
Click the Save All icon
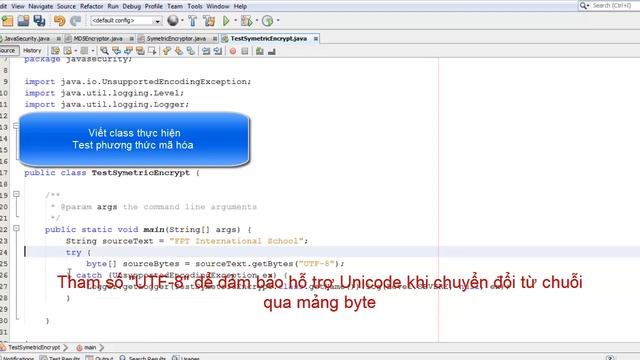point(40,20)
